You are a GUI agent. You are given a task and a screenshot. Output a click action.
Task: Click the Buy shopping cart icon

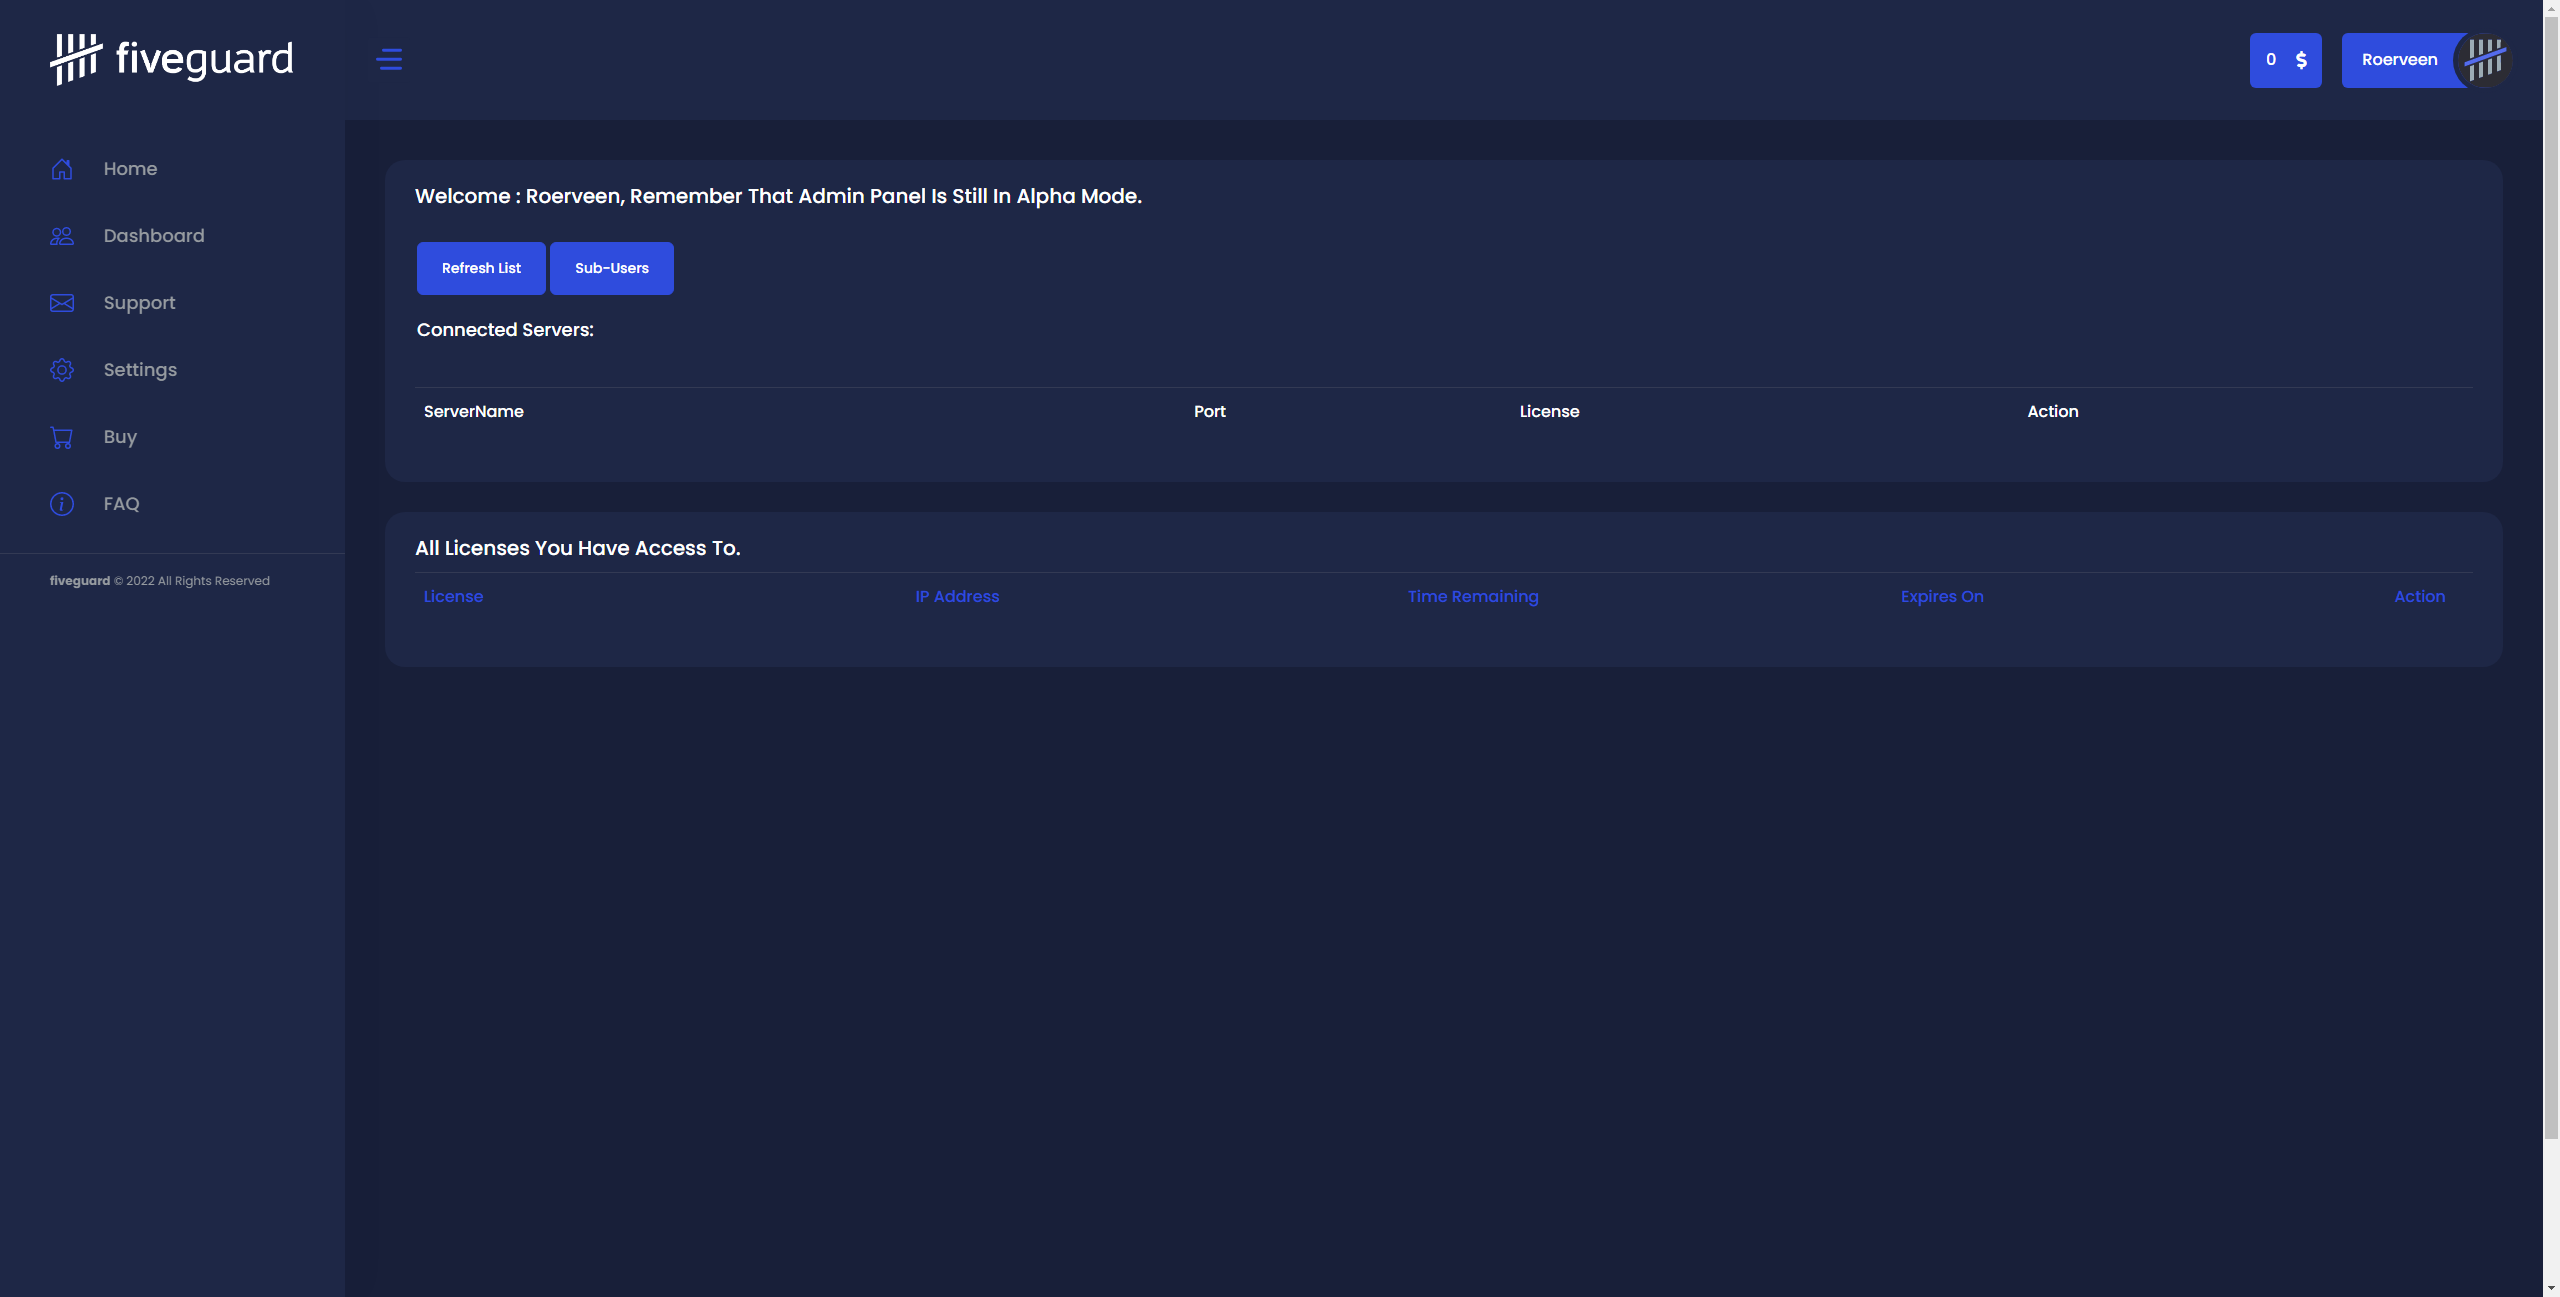[x=62, y=437]
